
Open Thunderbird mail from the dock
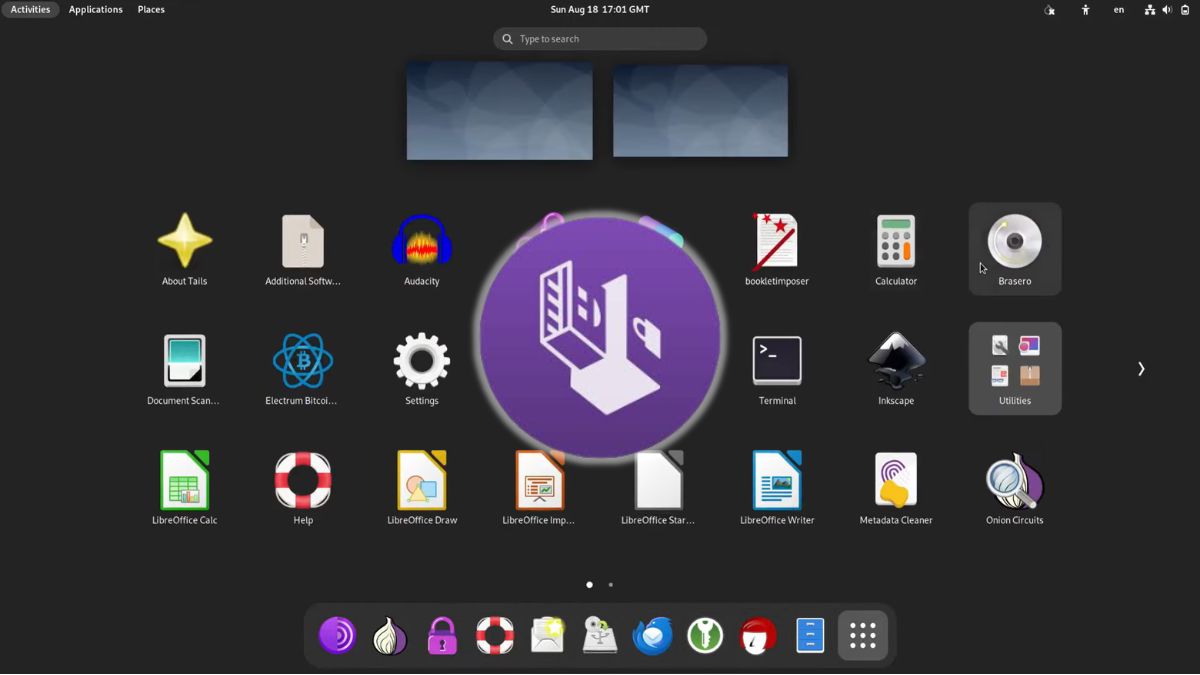pos(652,635)
